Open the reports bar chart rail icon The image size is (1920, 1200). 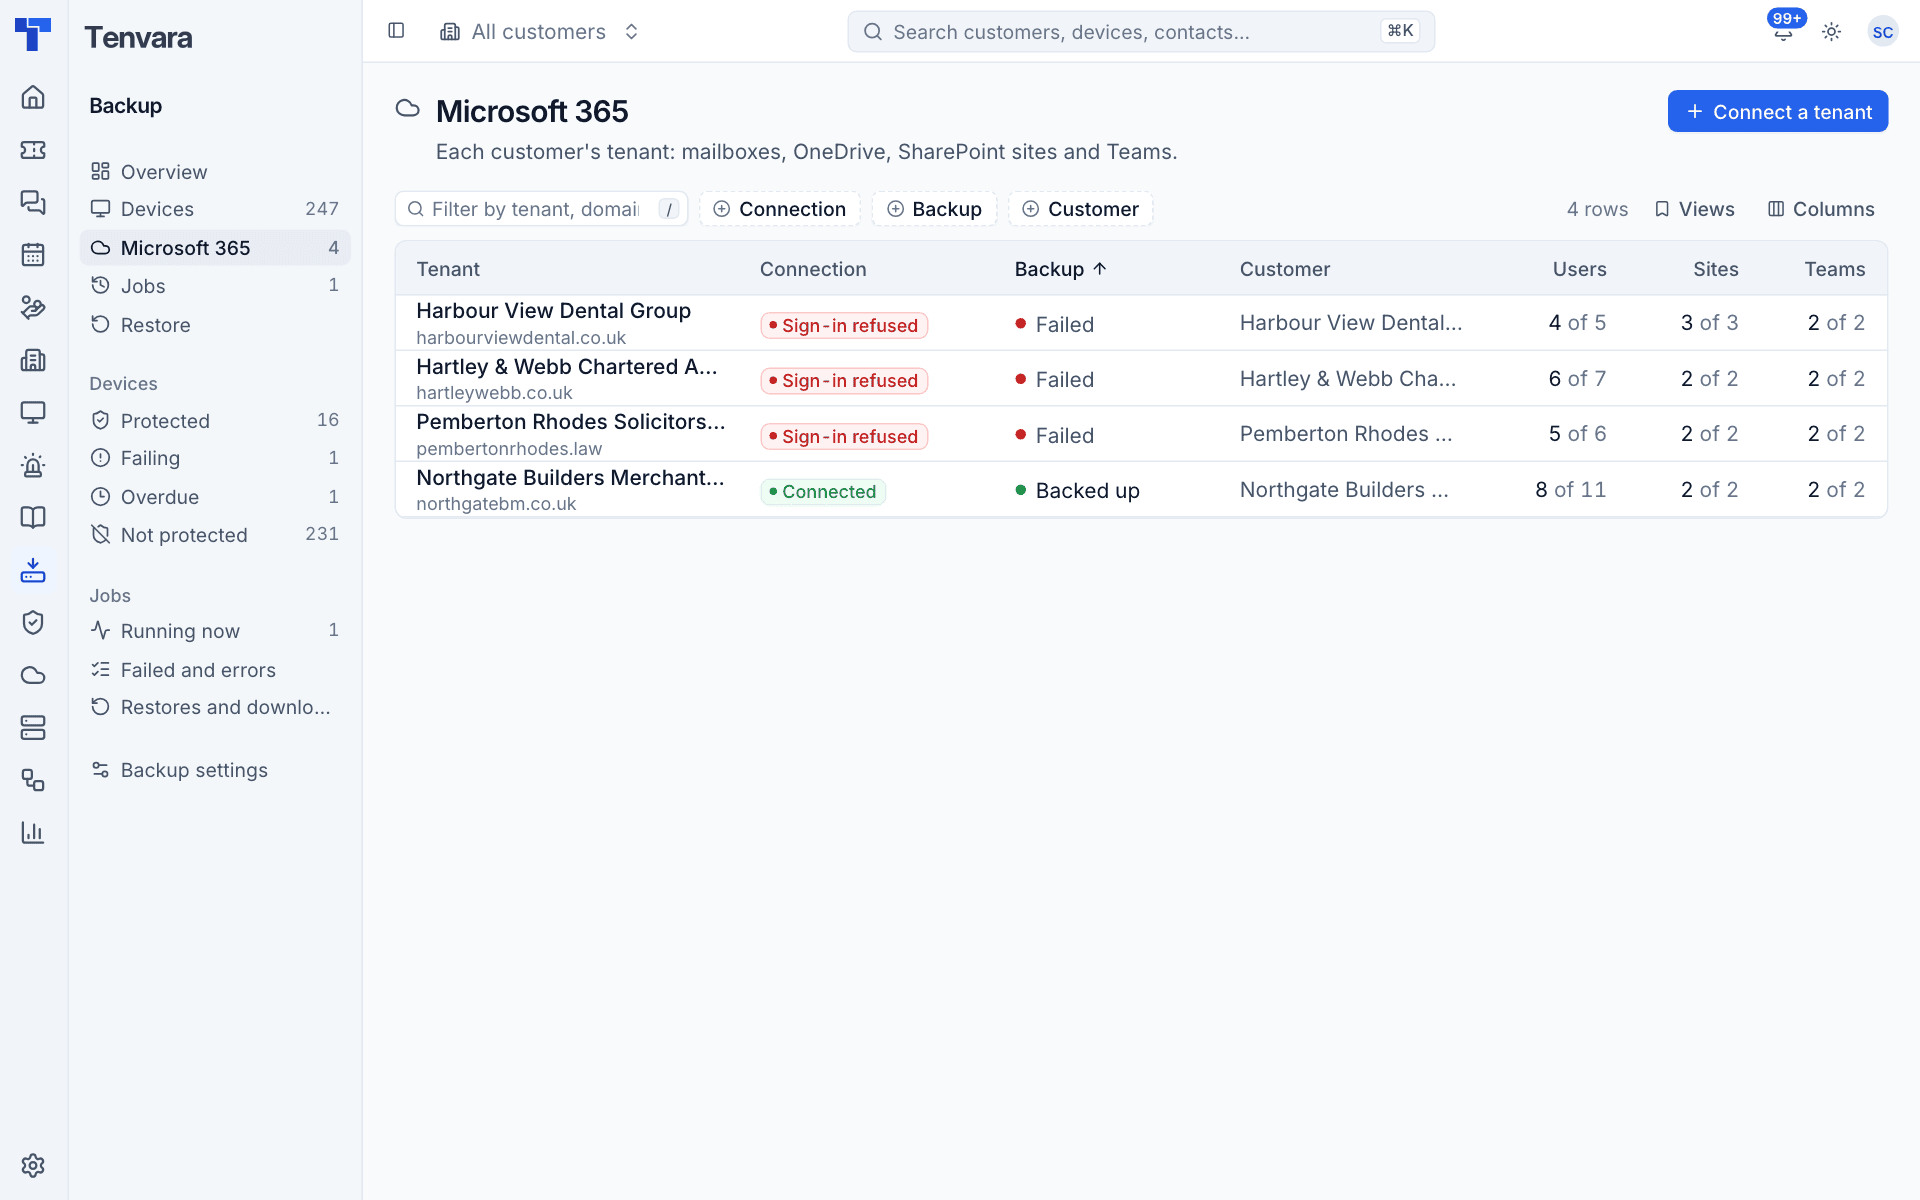pos(33,832)
